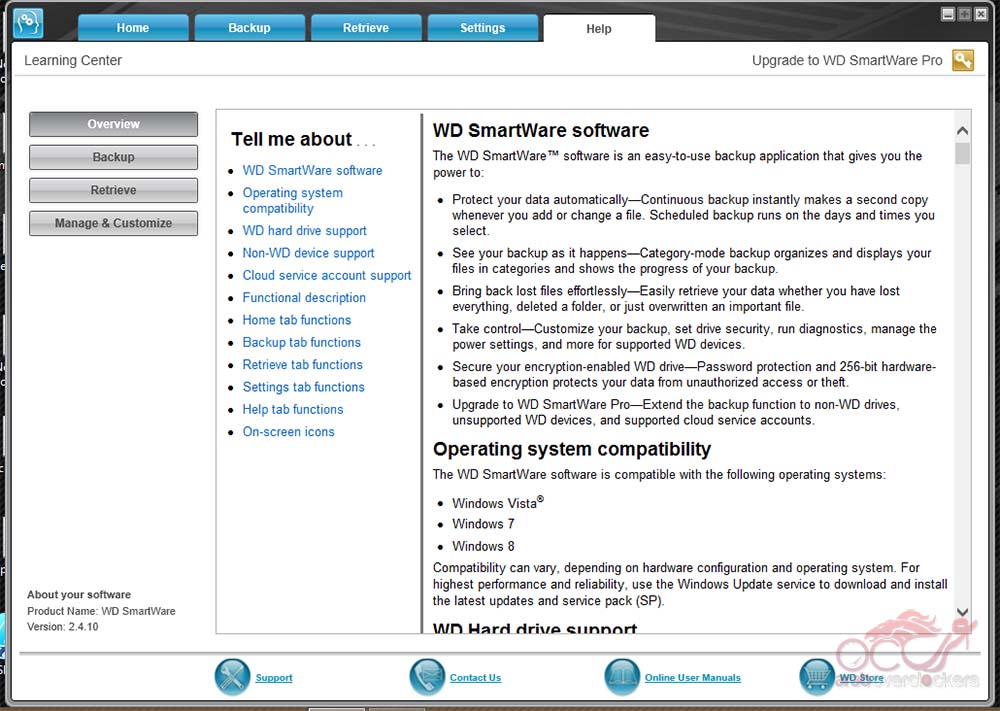Click the Online User Manuals book icon
The image size is (1000, 711).
pos(622,677)
